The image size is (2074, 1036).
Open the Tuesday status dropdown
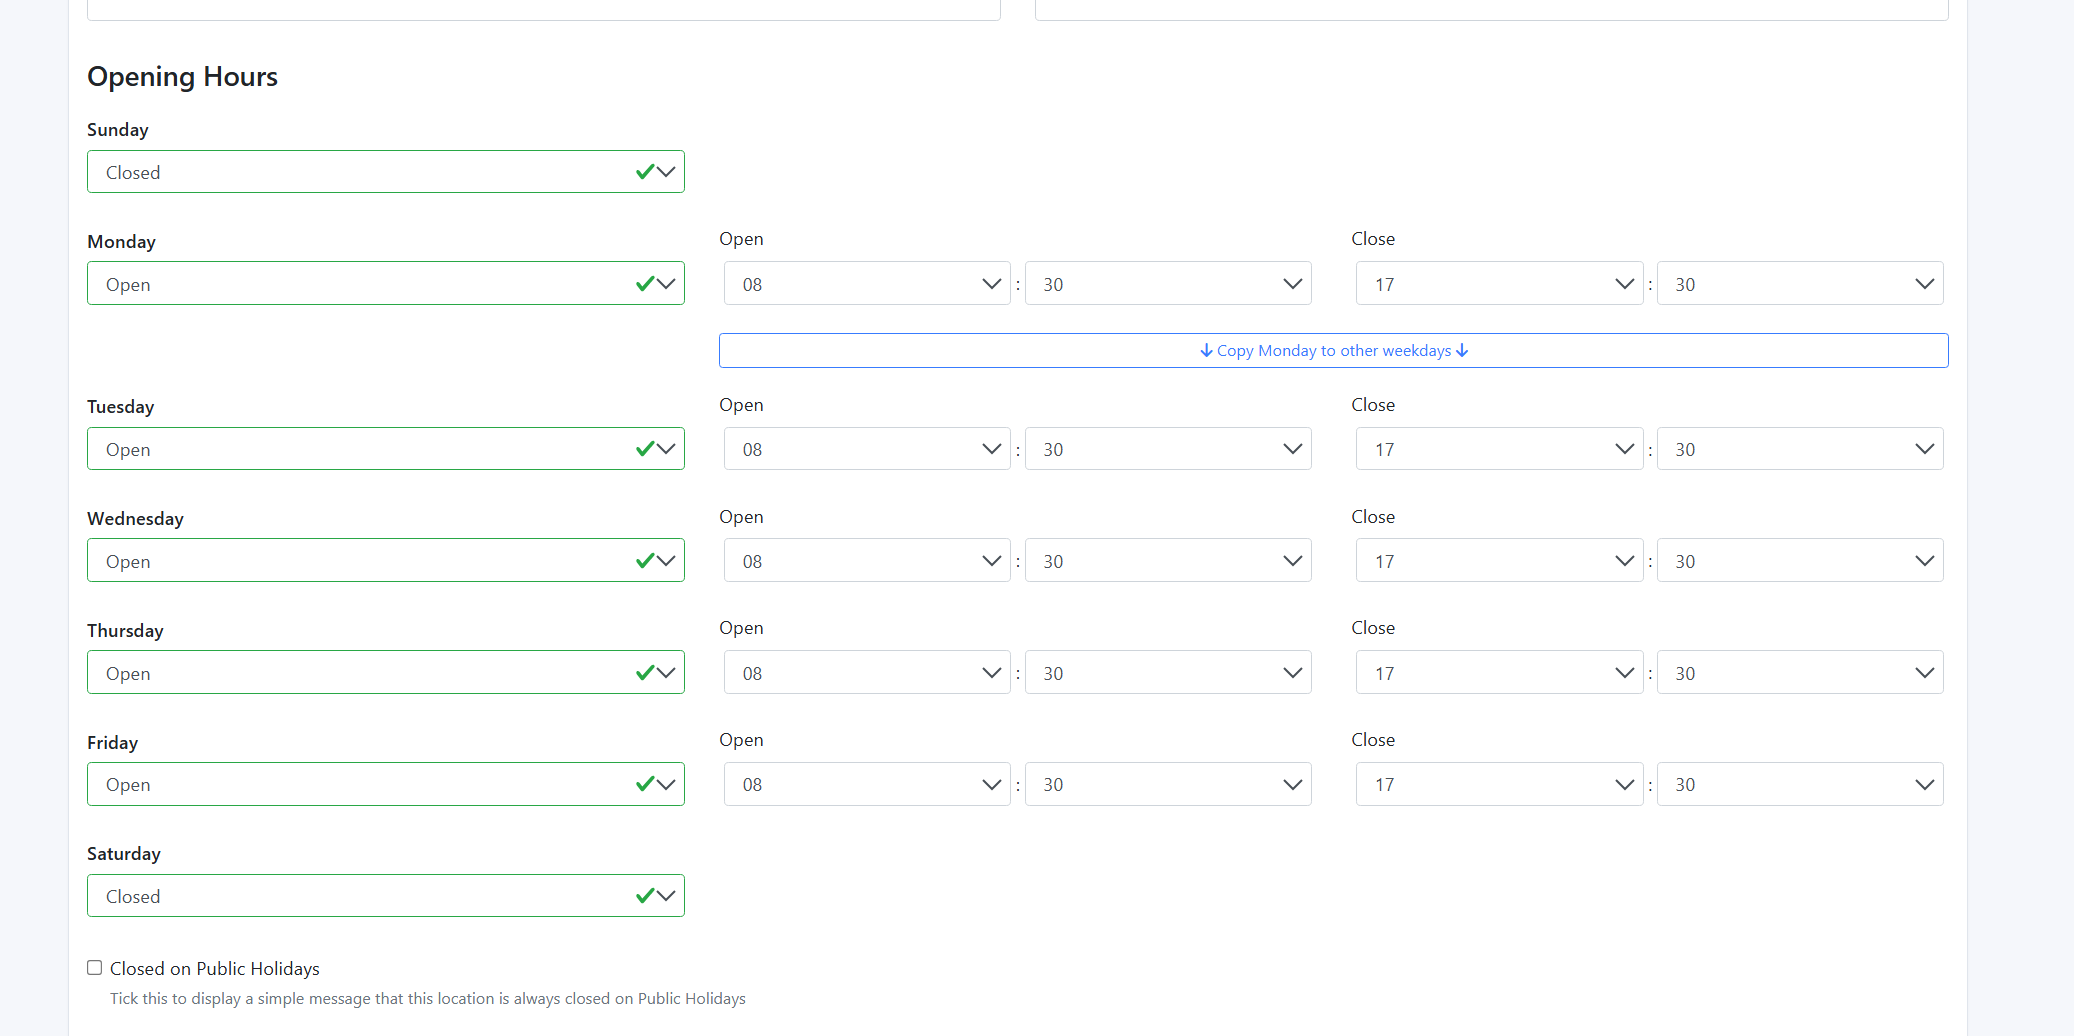pyautogui.click(x=385, y=449)
